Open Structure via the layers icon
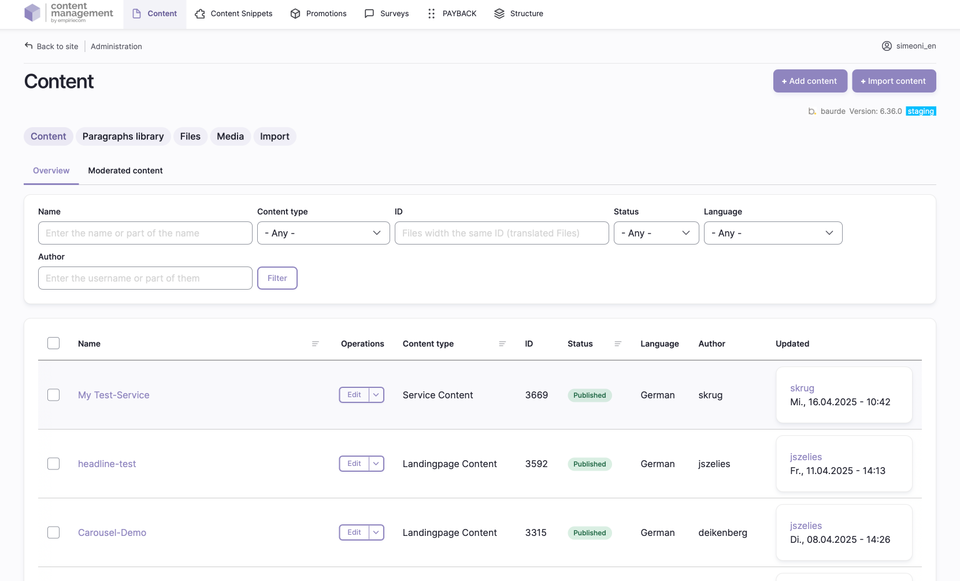Viewport: 960px width, 581px height. point(499,14)
